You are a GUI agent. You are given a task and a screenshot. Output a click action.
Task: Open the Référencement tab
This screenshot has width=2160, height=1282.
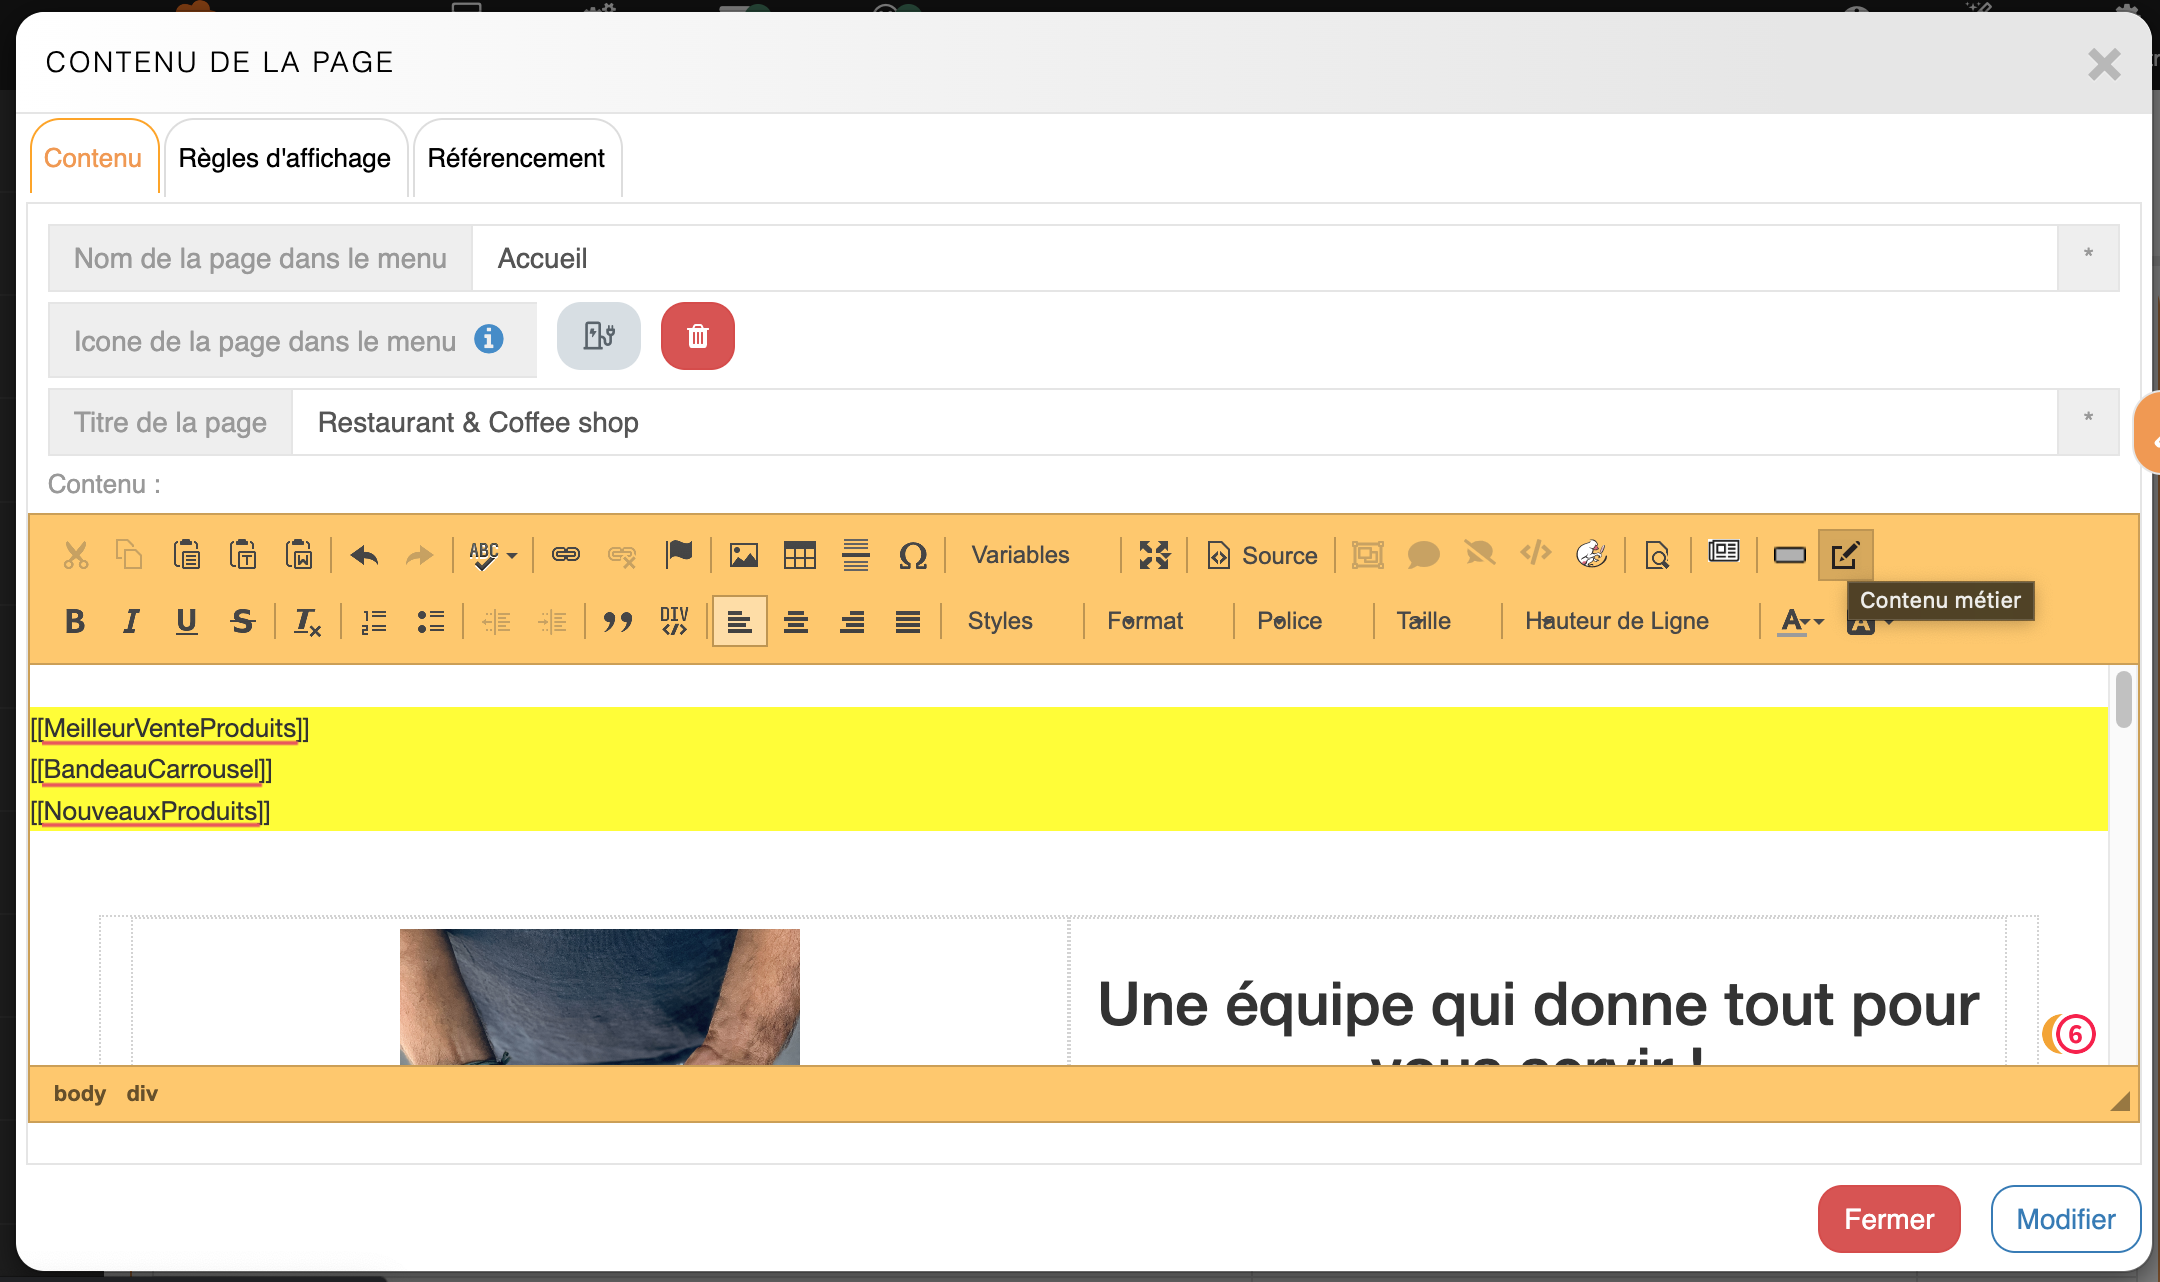click(x=516, y=158)
